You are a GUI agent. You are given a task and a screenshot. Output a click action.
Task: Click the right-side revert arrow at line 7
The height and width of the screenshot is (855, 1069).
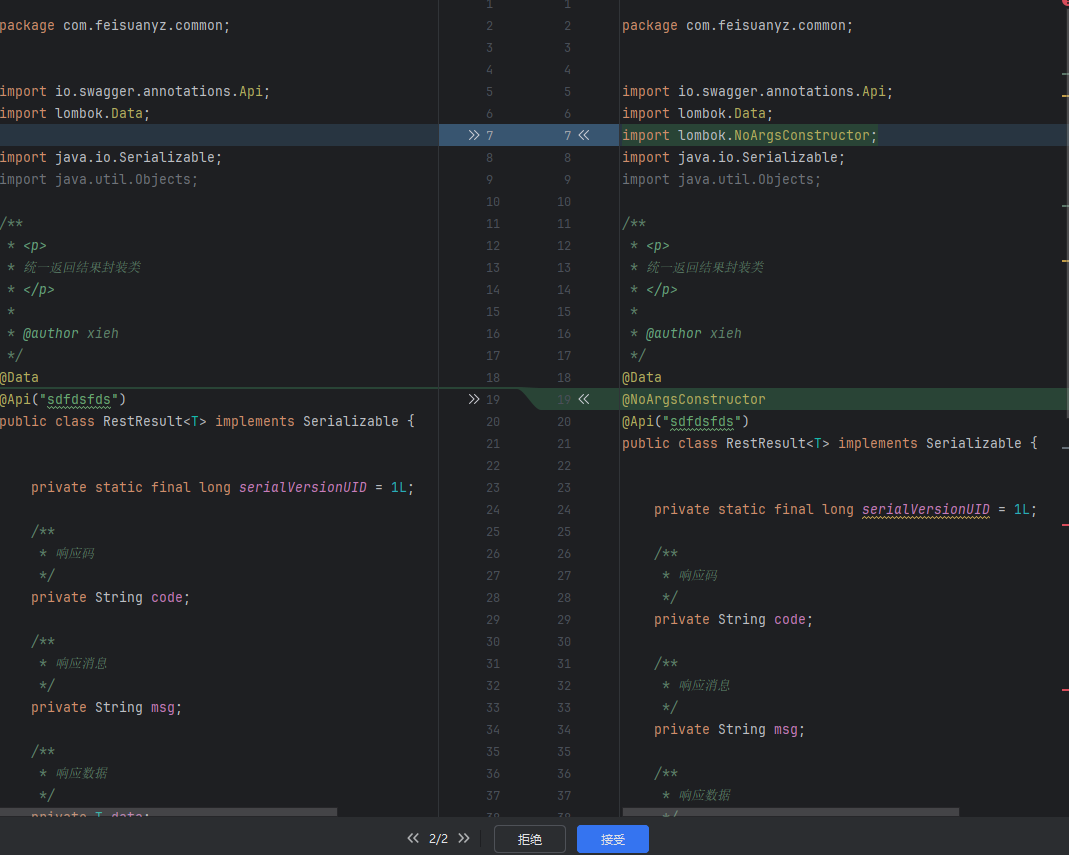click(584, 135)
